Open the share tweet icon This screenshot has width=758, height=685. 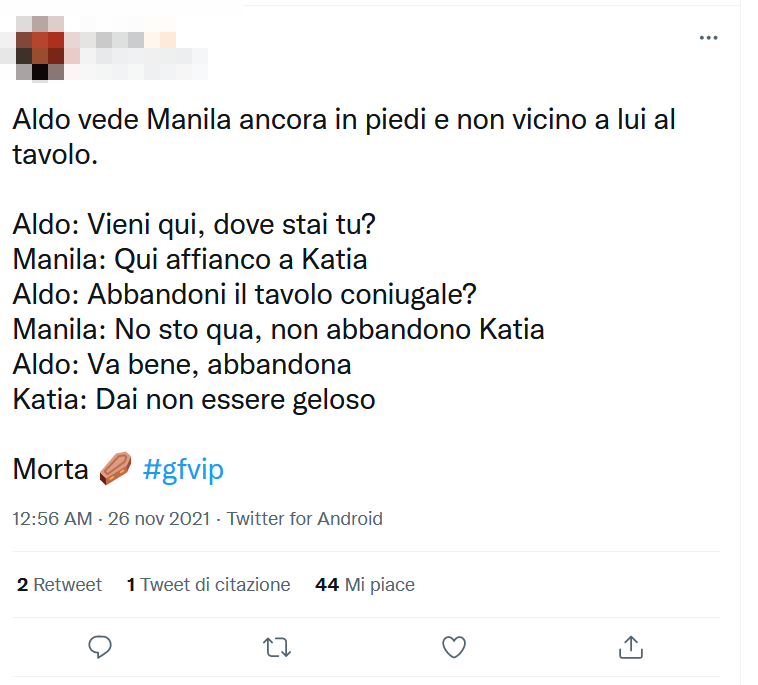(630, 647)
